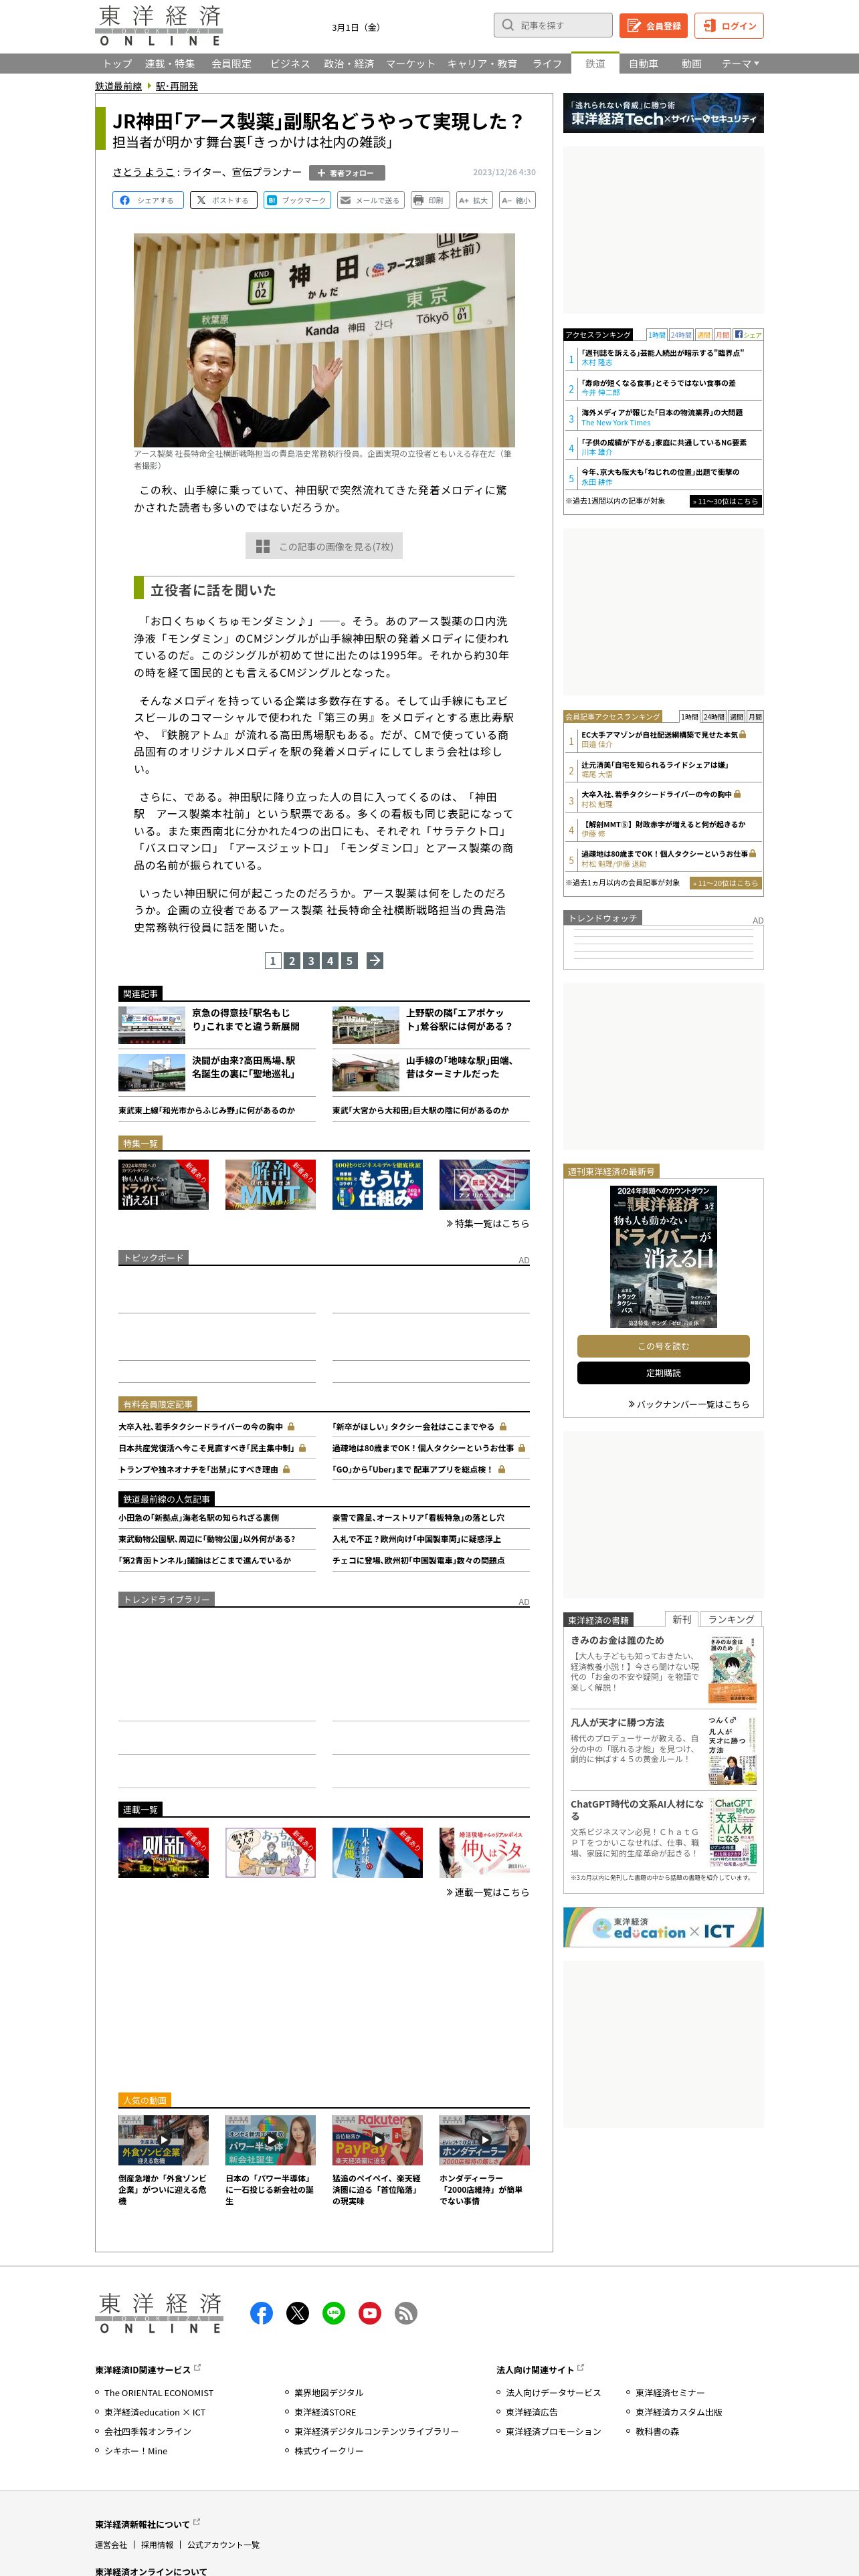Open the トップ nav item
The image size is (859, 2576).
click(x=117, y=64)
